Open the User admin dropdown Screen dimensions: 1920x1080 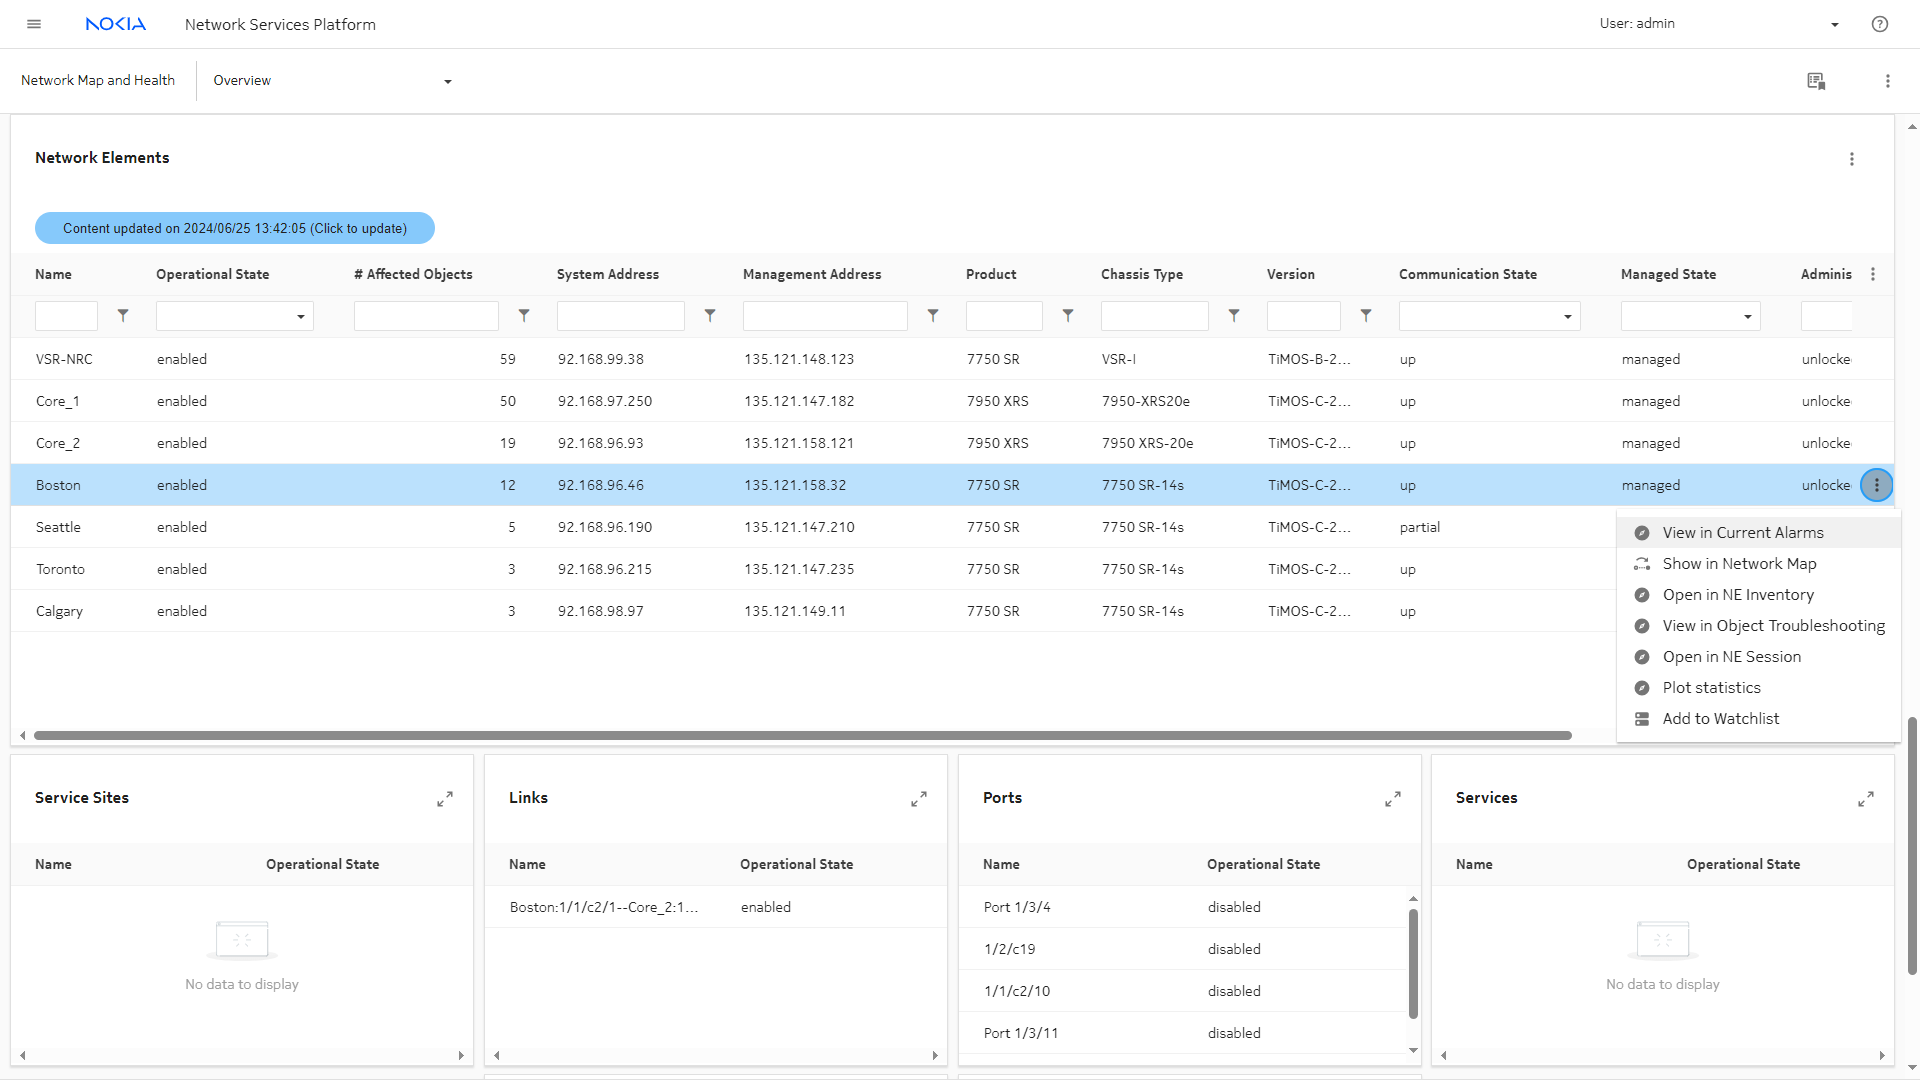(1834, 24)
